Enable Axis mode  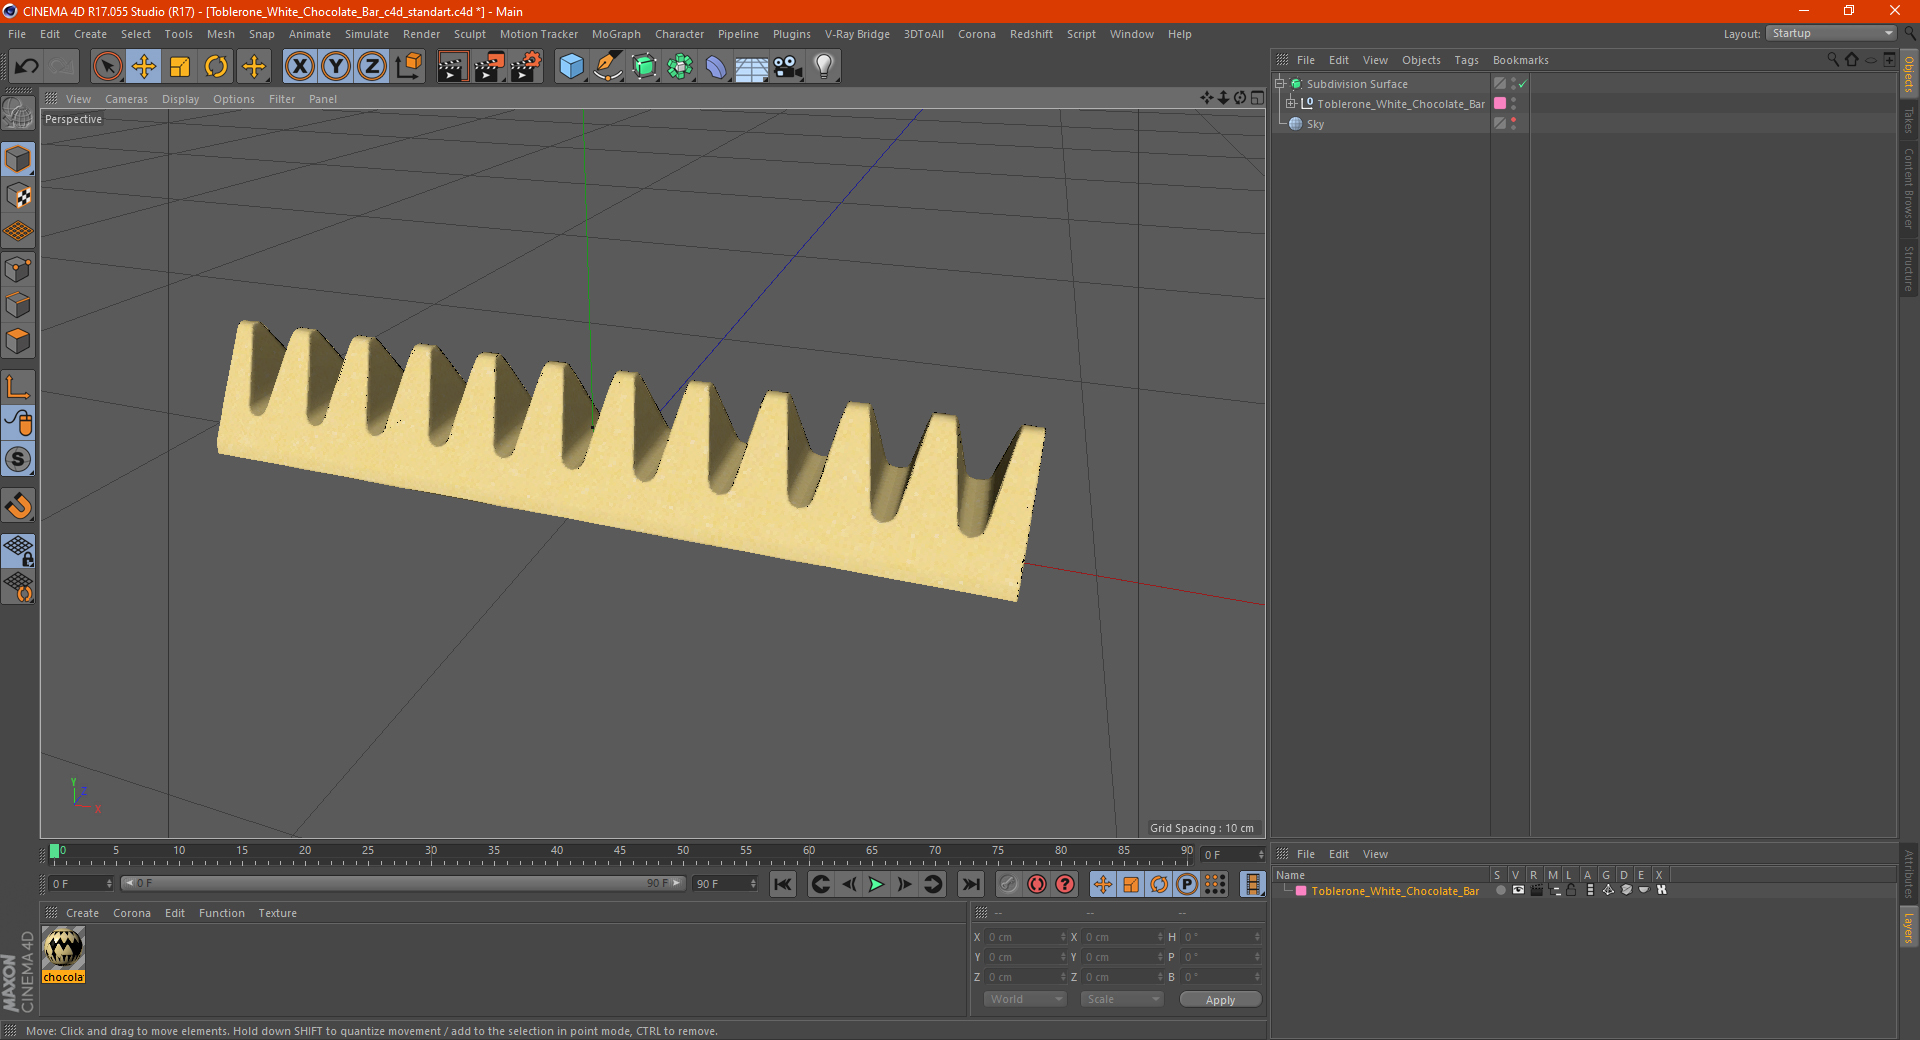click(18, 387)
